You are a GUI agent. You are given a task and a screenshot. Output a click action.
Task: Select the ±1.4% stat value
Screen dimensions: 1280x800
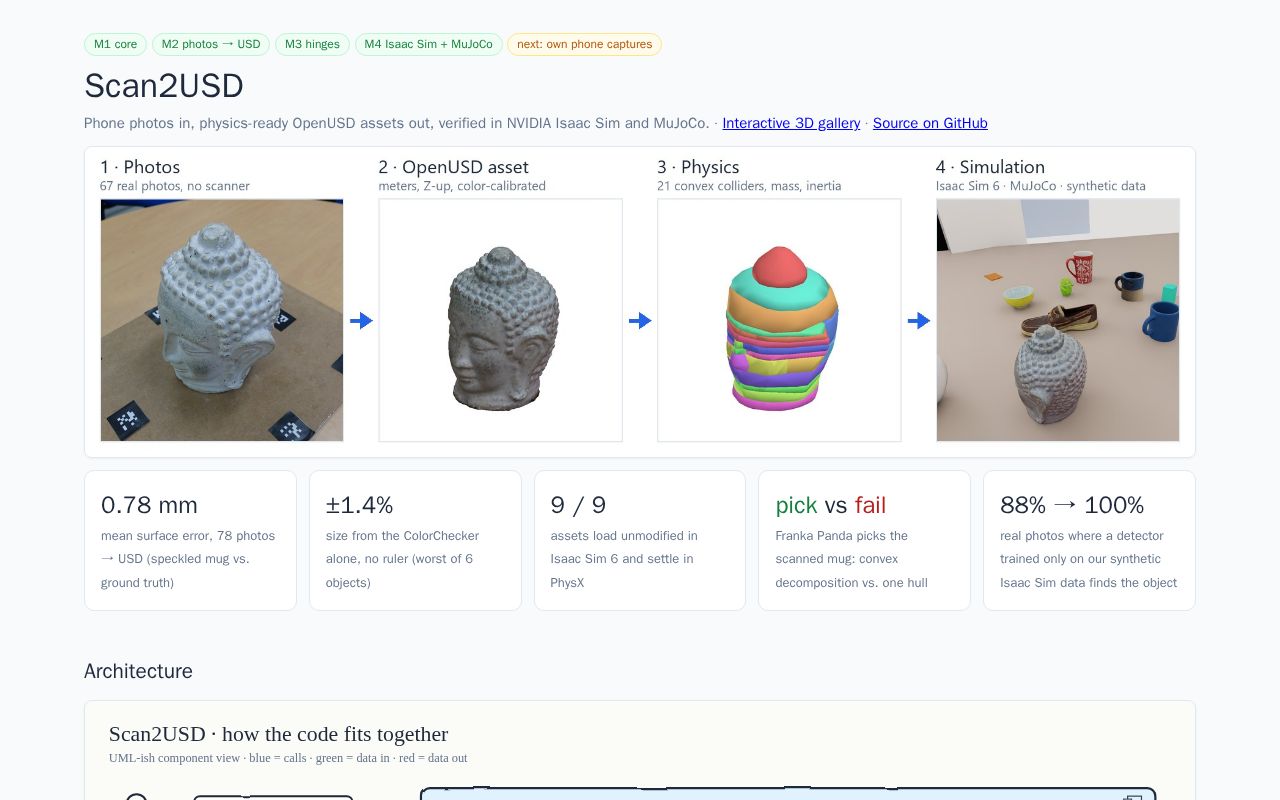coord(359,505)
